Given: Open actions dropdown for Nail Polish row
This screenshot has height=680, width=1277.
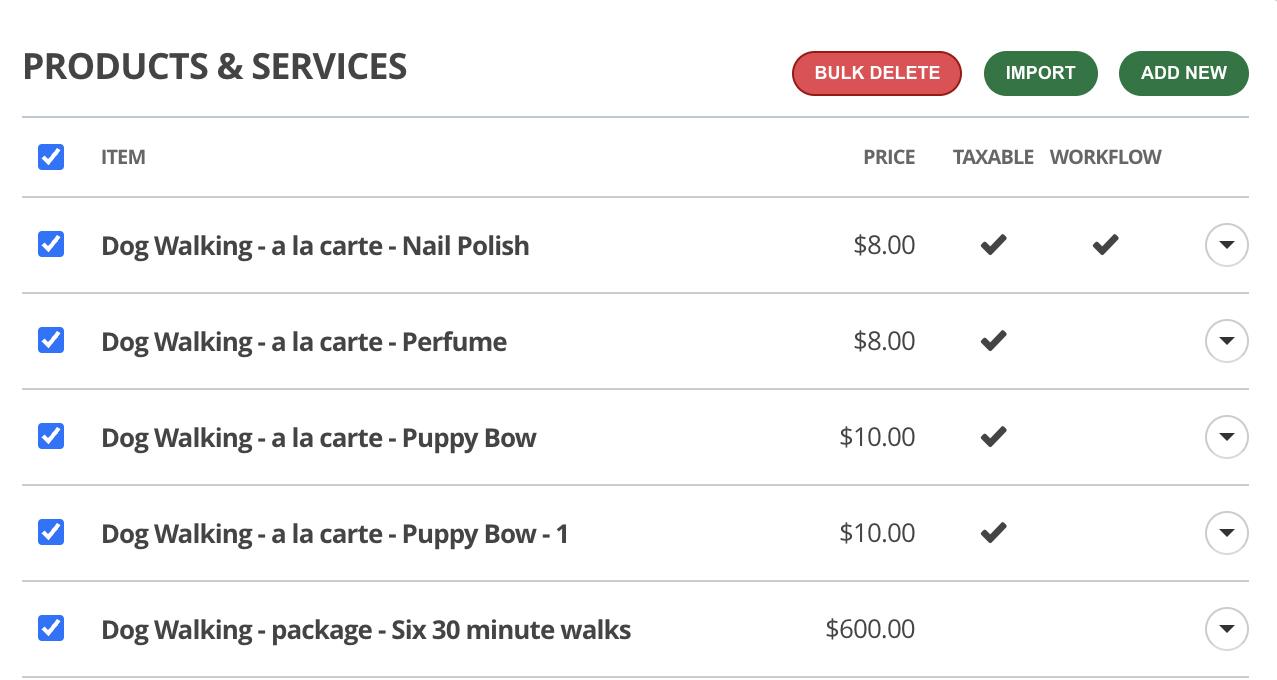Looking at the screenshot, I should tap(1226, 245).
